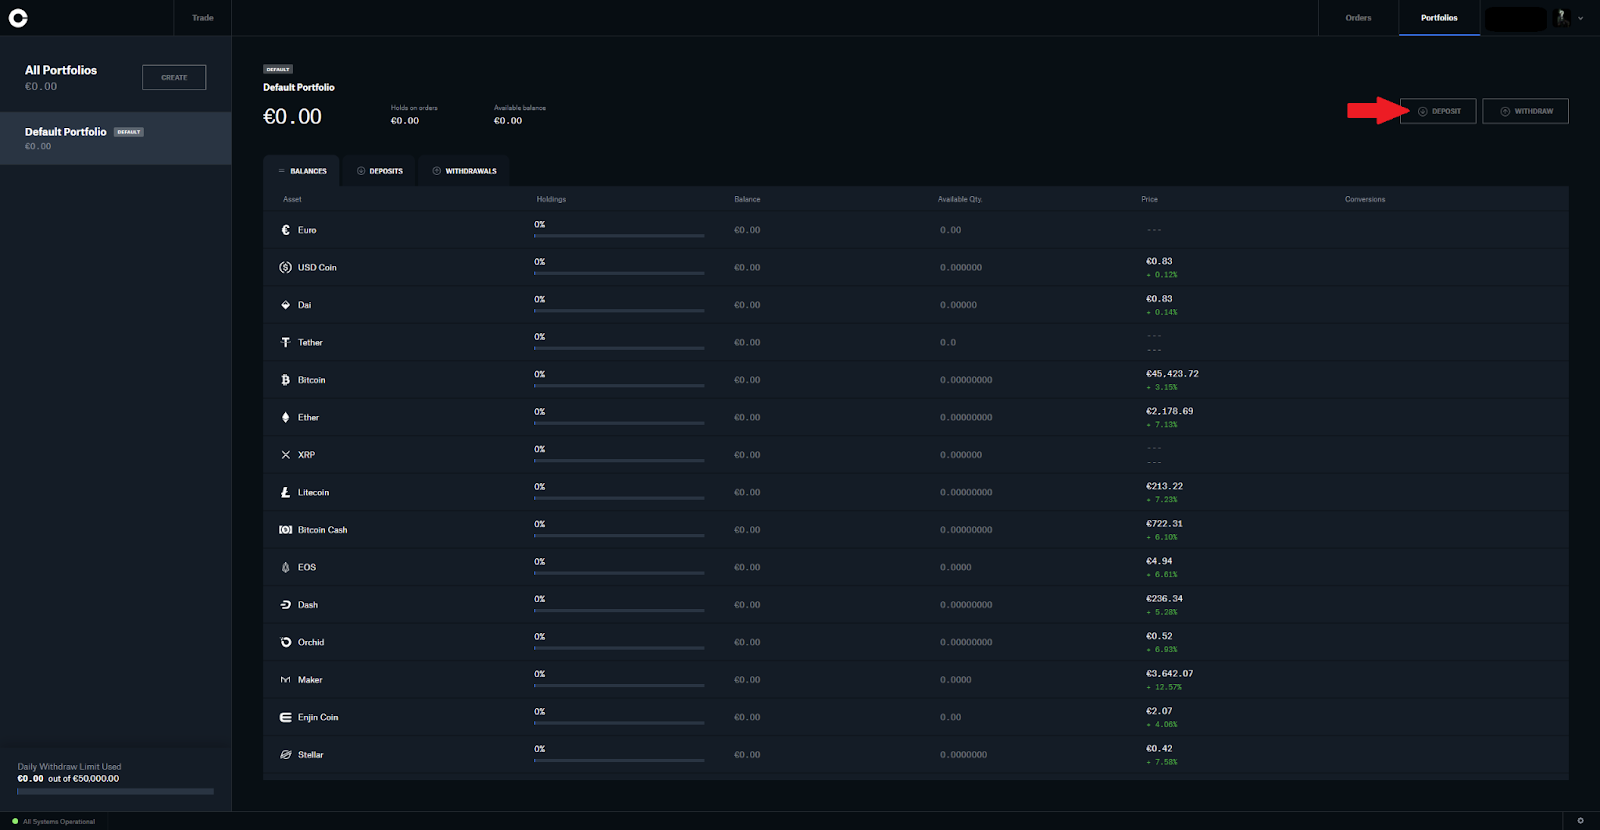Image resolution: width=1600 pixels, height=830 pixels.
Task: Switch to the Deposits tab
Action: pos(380,171)
